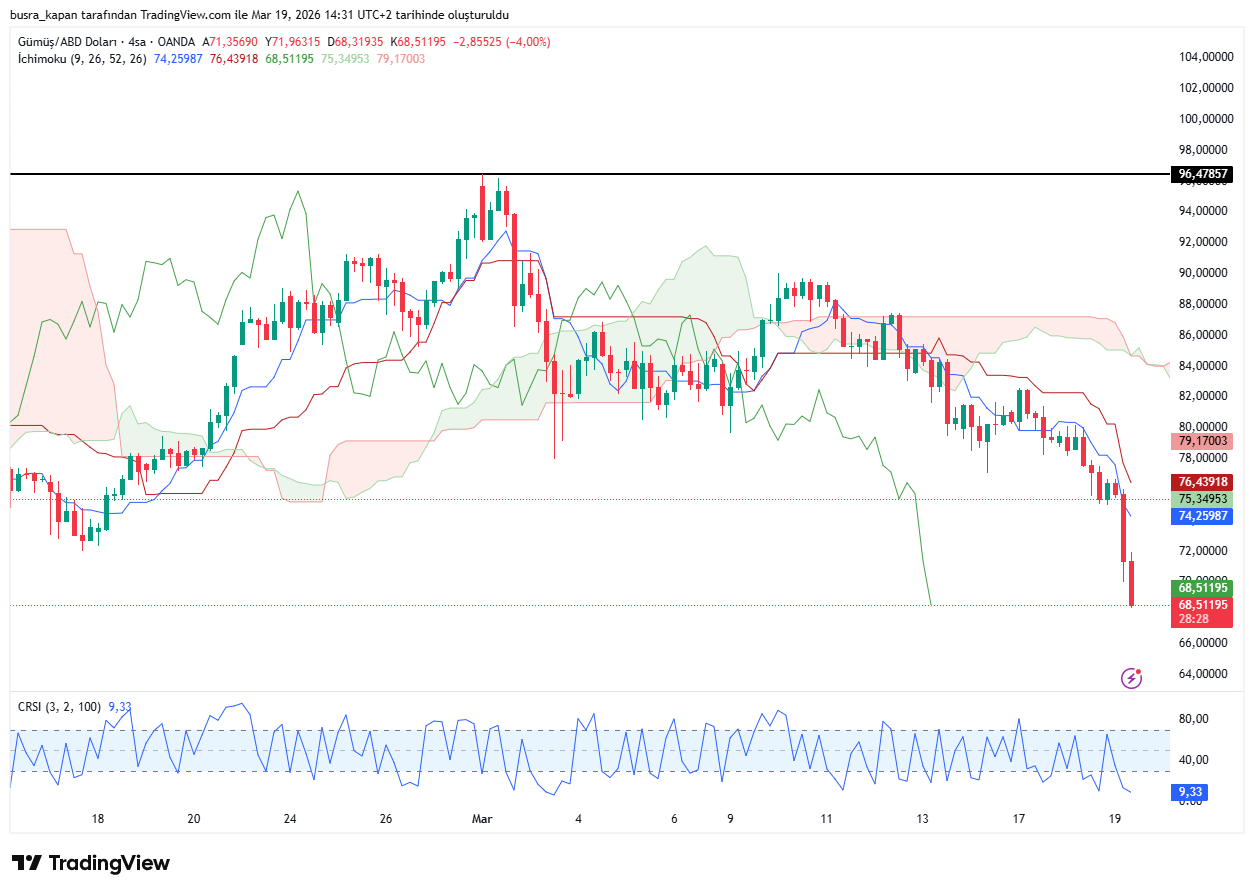Click the pink 79,17003 price axis label
Screen dimensions: 1254x893
[1202, 441]
